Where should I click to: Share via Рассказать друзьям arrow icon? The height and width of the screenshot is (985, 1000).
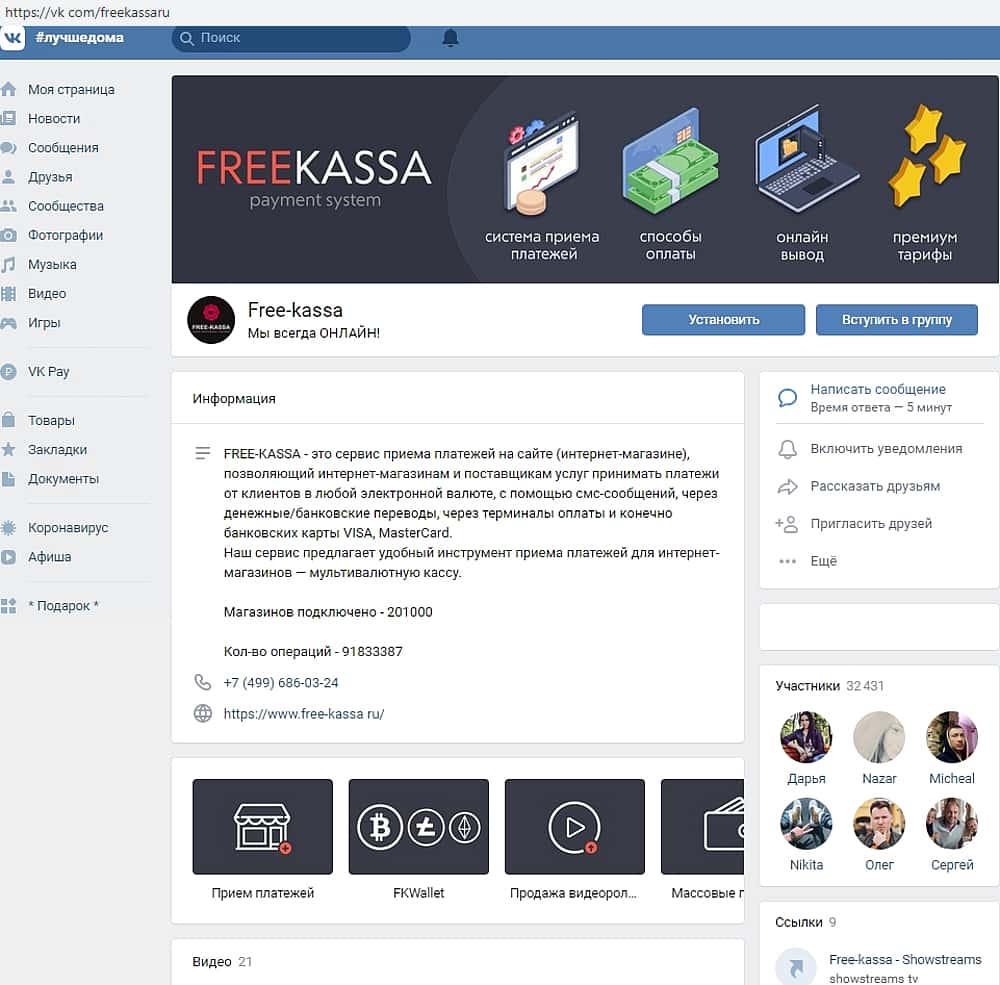coord(788,487)
